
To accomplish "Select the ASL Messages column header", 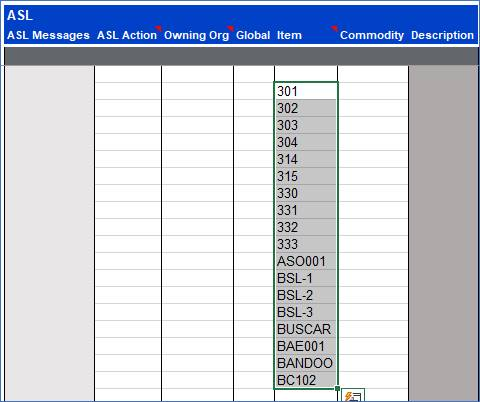I will click(48, 35).
